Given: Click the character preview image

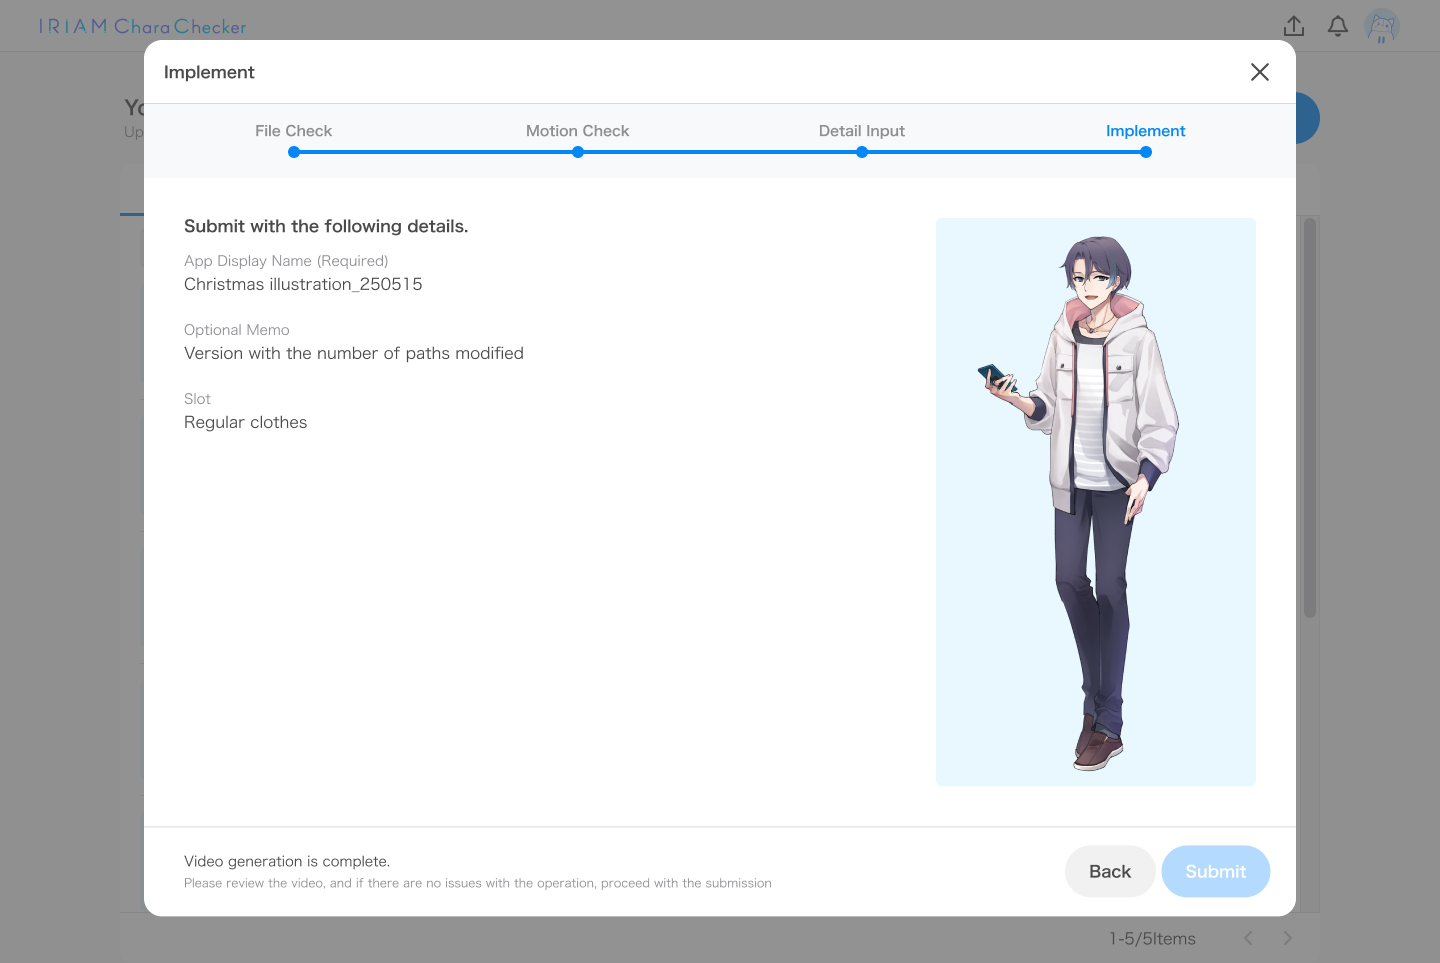Looking at the screenshot, I should [1096, 502].
